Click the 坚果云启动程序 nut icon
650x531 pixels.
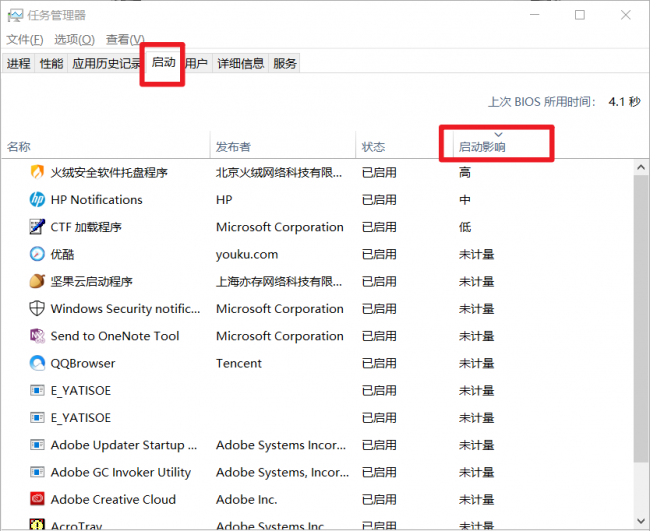coord(37,281)
